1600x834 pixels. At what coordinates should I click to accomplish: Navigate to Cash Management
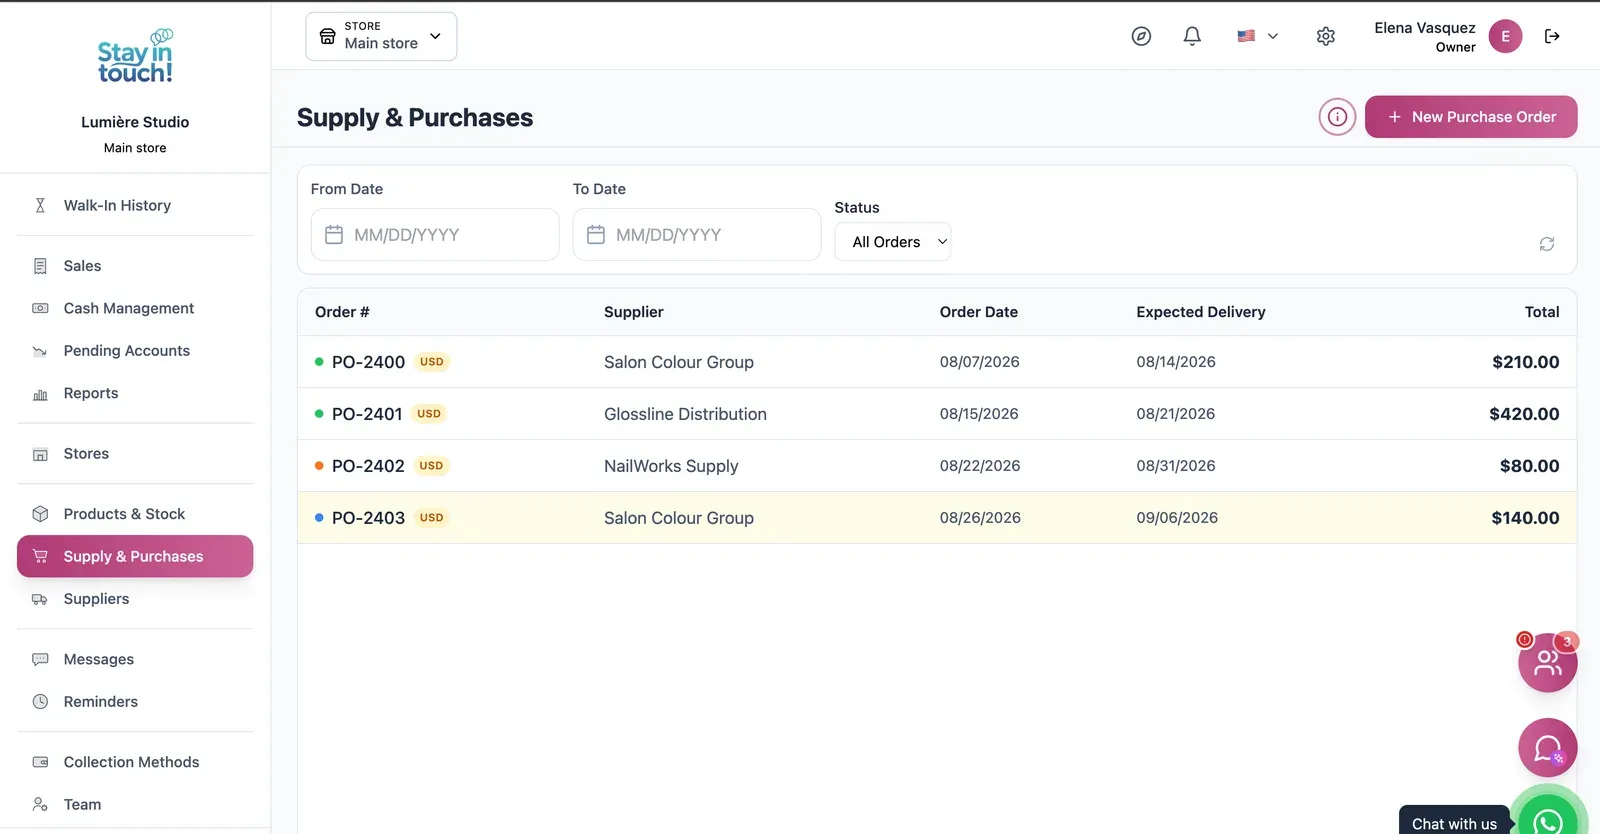coord(135,308)
